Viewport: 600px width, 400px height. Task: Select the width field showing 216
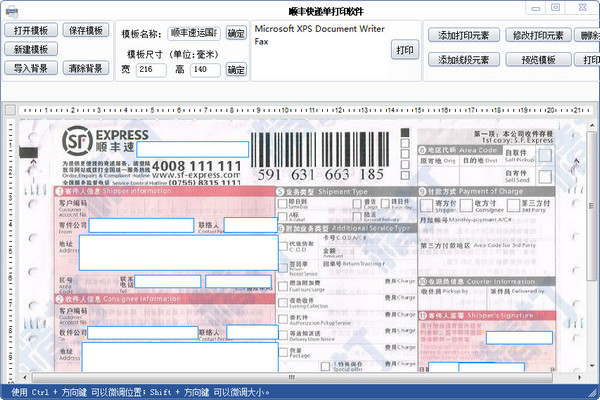[x=151, y=70]
